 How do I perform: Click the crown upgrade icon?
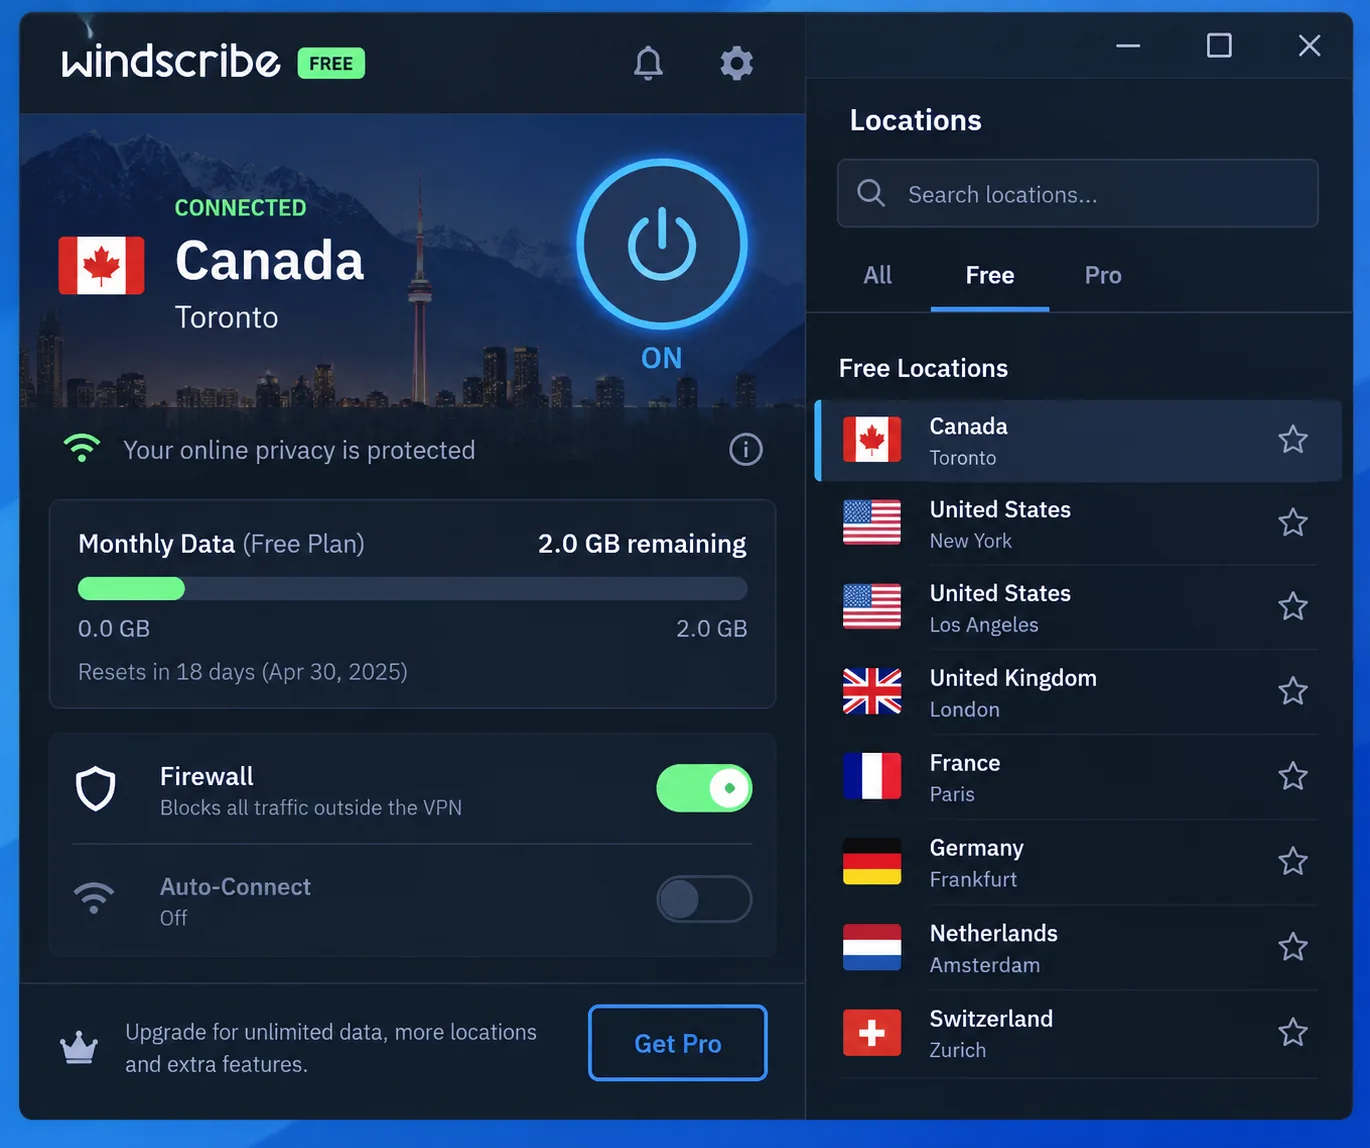pyautogui.click(x=79, y=1047)
